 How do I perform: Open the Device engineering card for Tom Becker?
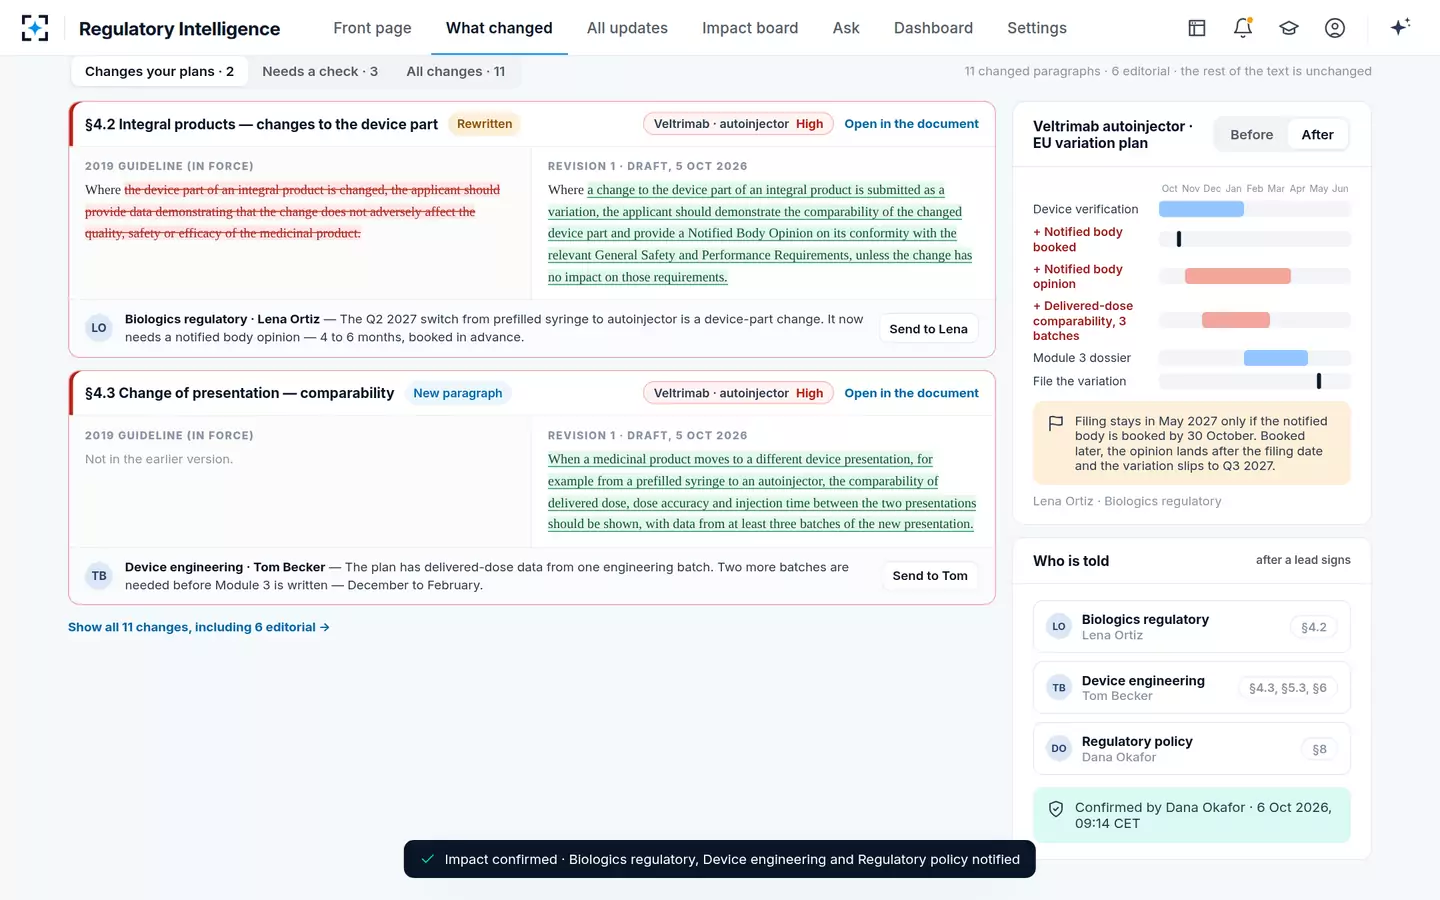1192,688
